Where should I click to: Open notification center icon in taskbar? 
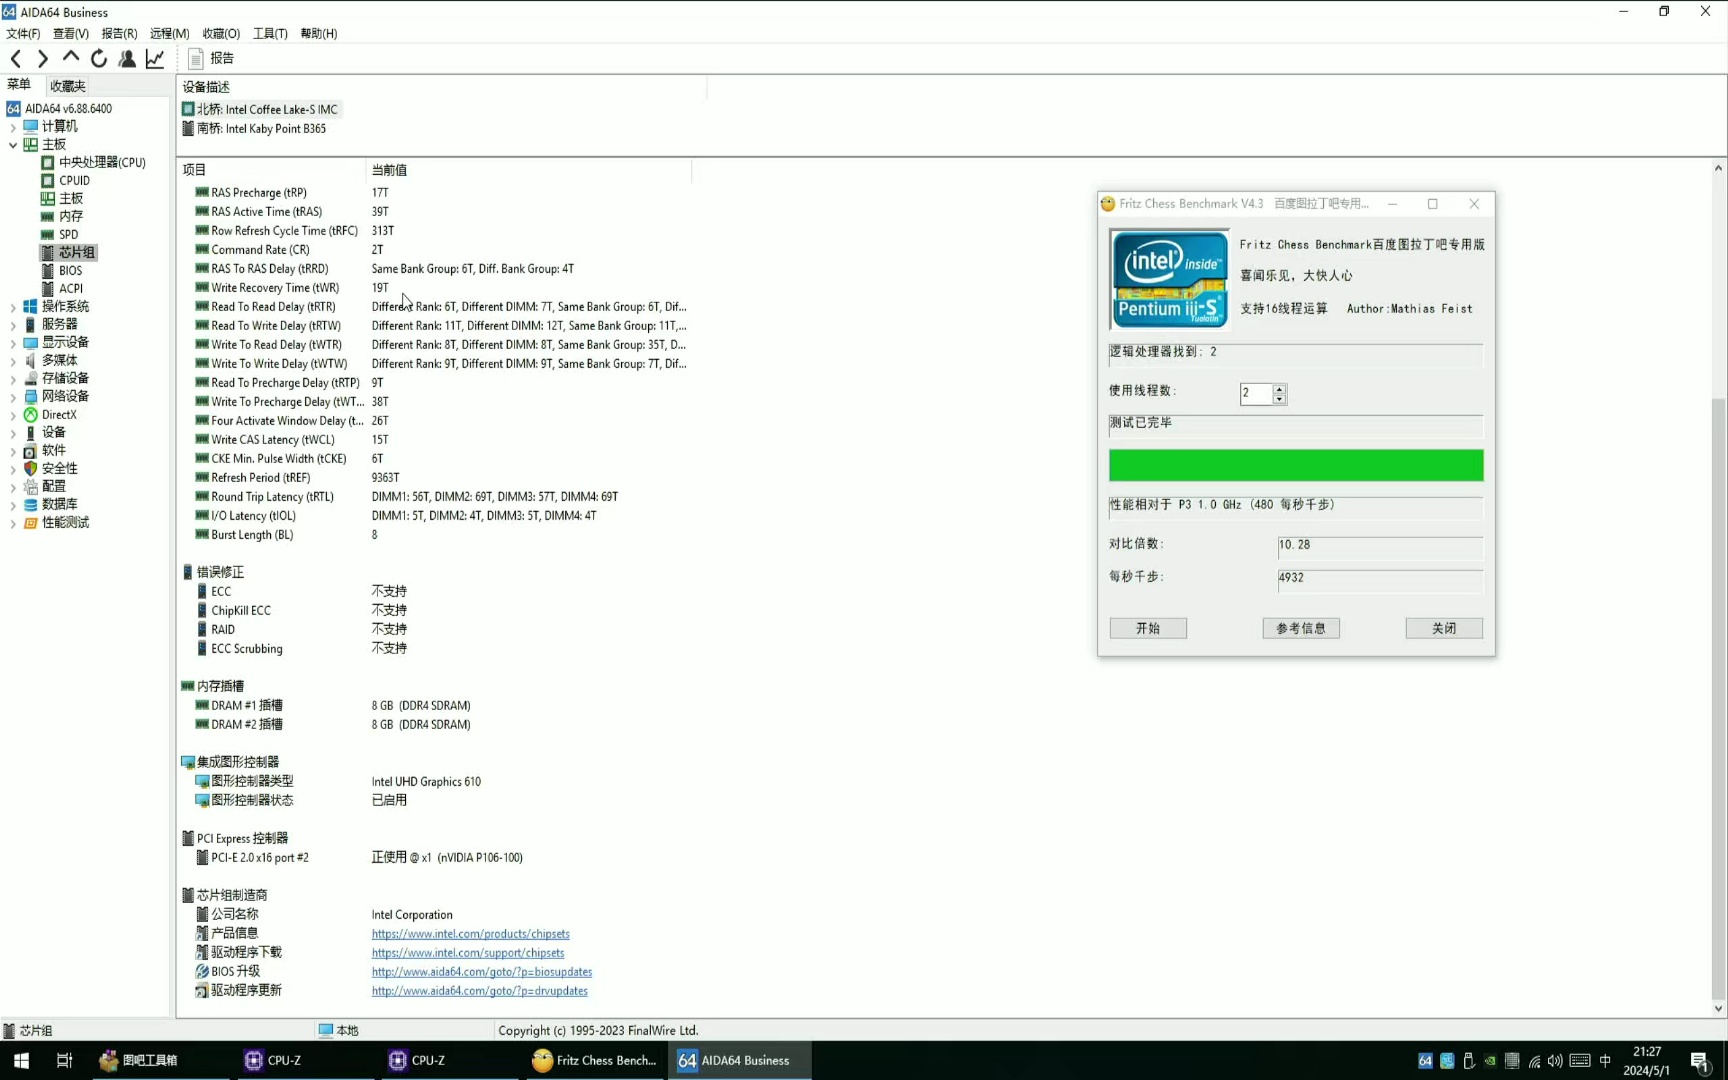click(x=1700, y=1061)
